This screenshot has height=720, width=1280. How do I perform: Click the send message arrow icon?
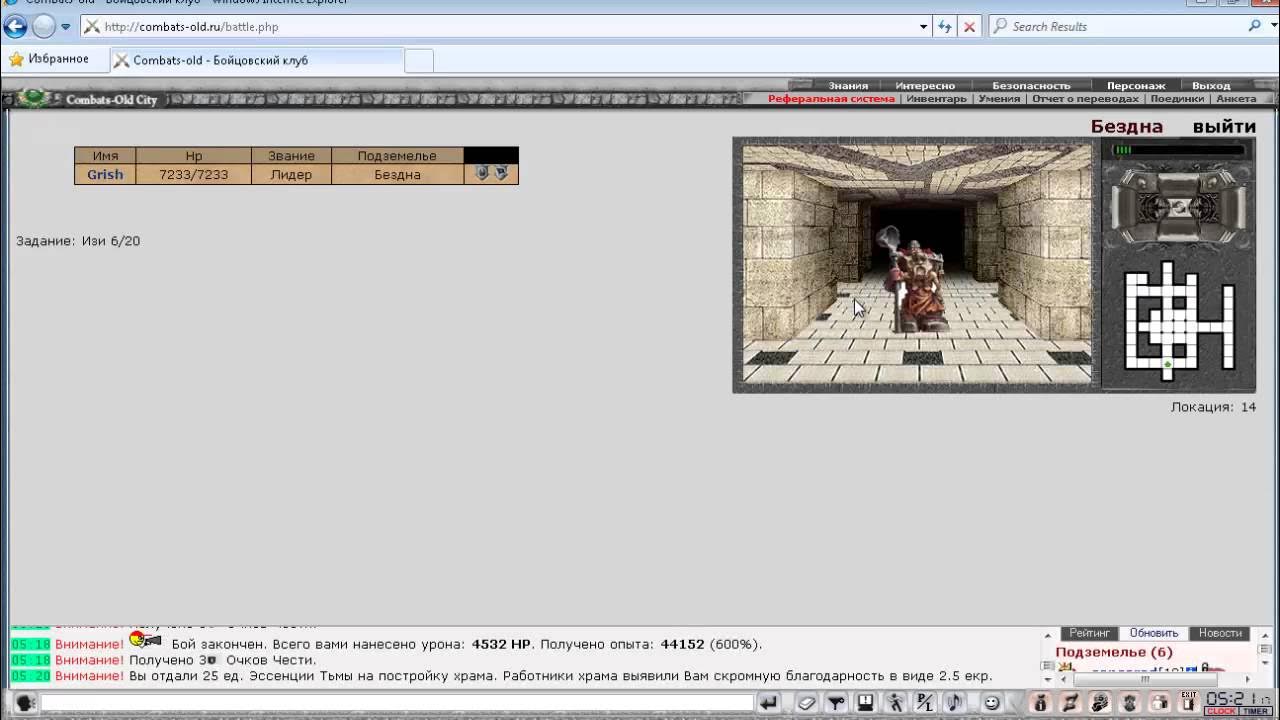768,702
